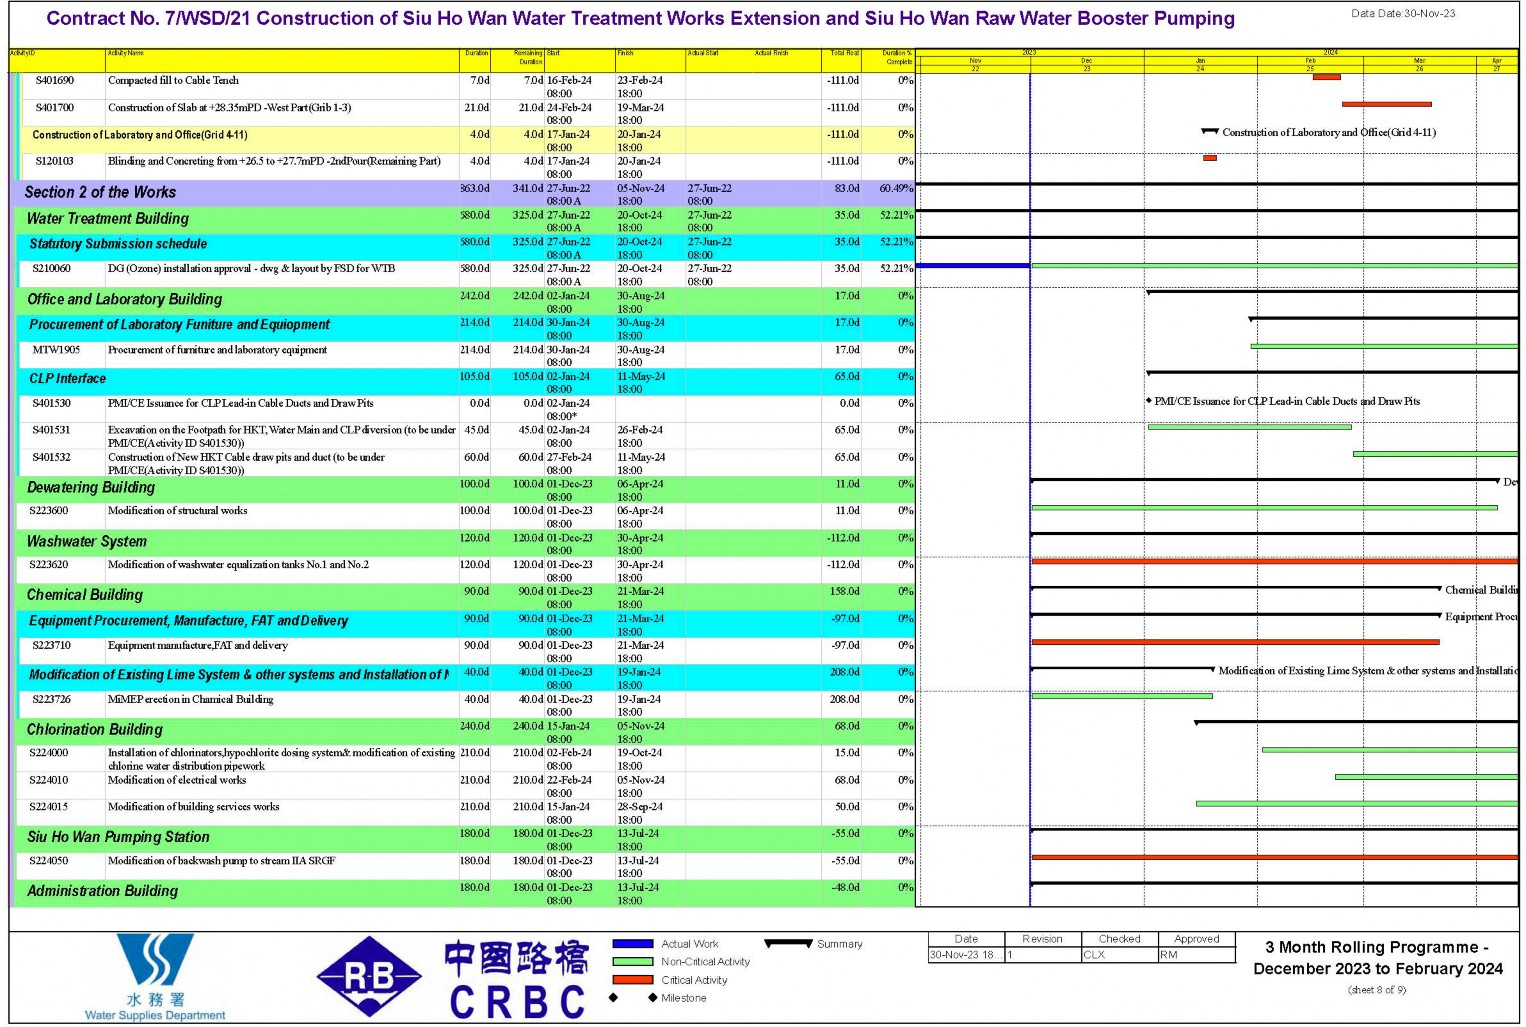Click the red Critical Activity legend swatch
Image resolution: width=1526 pixels, height=1027 pixels.
pos(632,980)
